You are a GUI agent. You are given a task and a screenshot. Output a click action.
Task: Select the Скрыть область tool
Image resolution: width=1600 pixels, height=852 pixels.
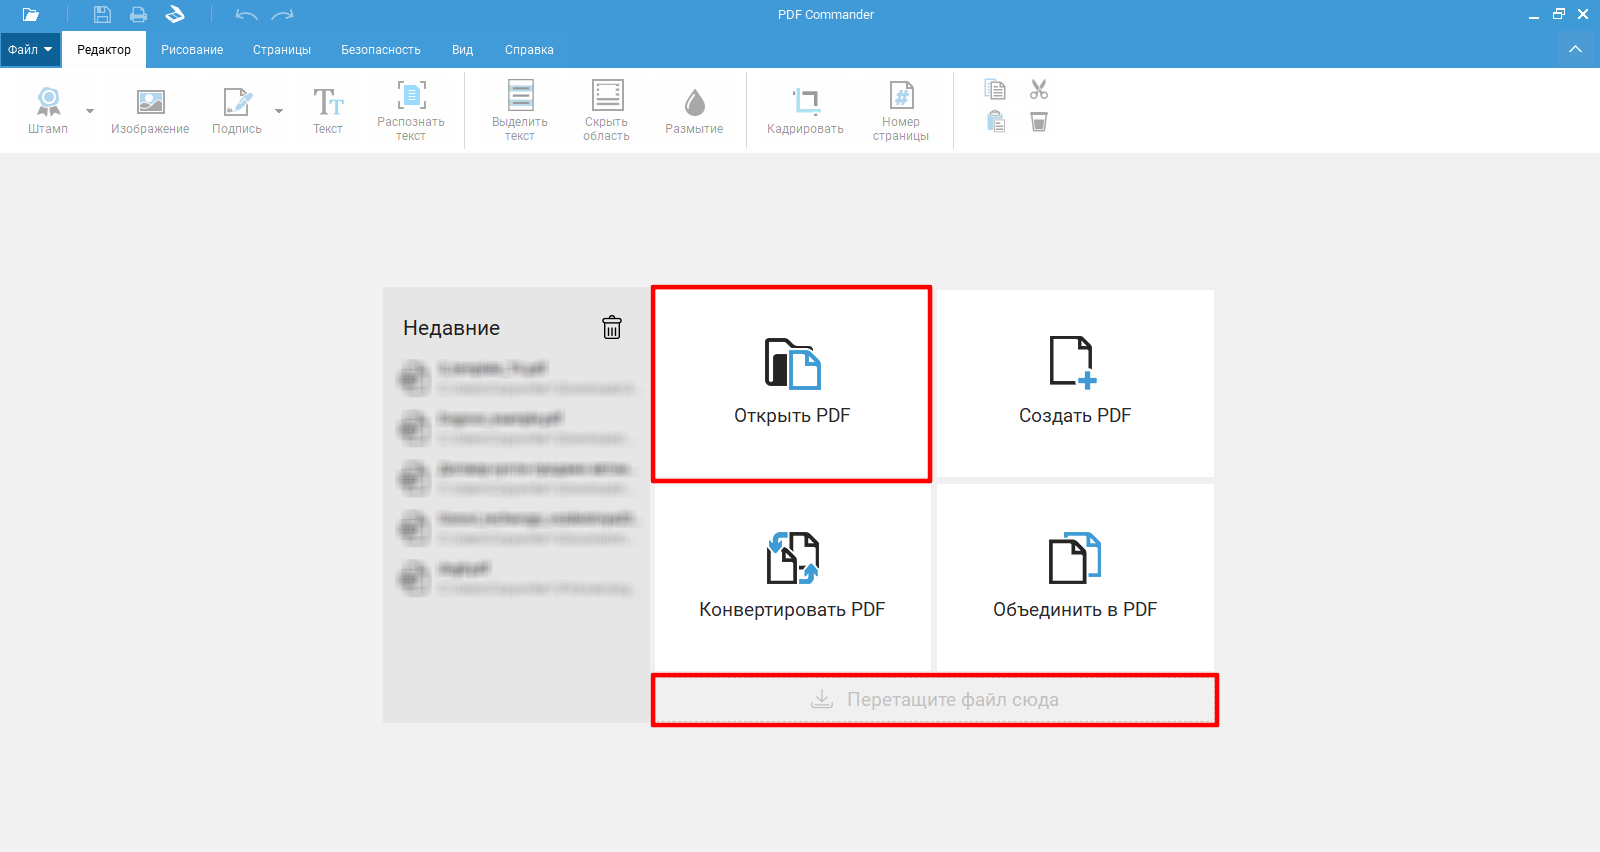click(607, 111)
